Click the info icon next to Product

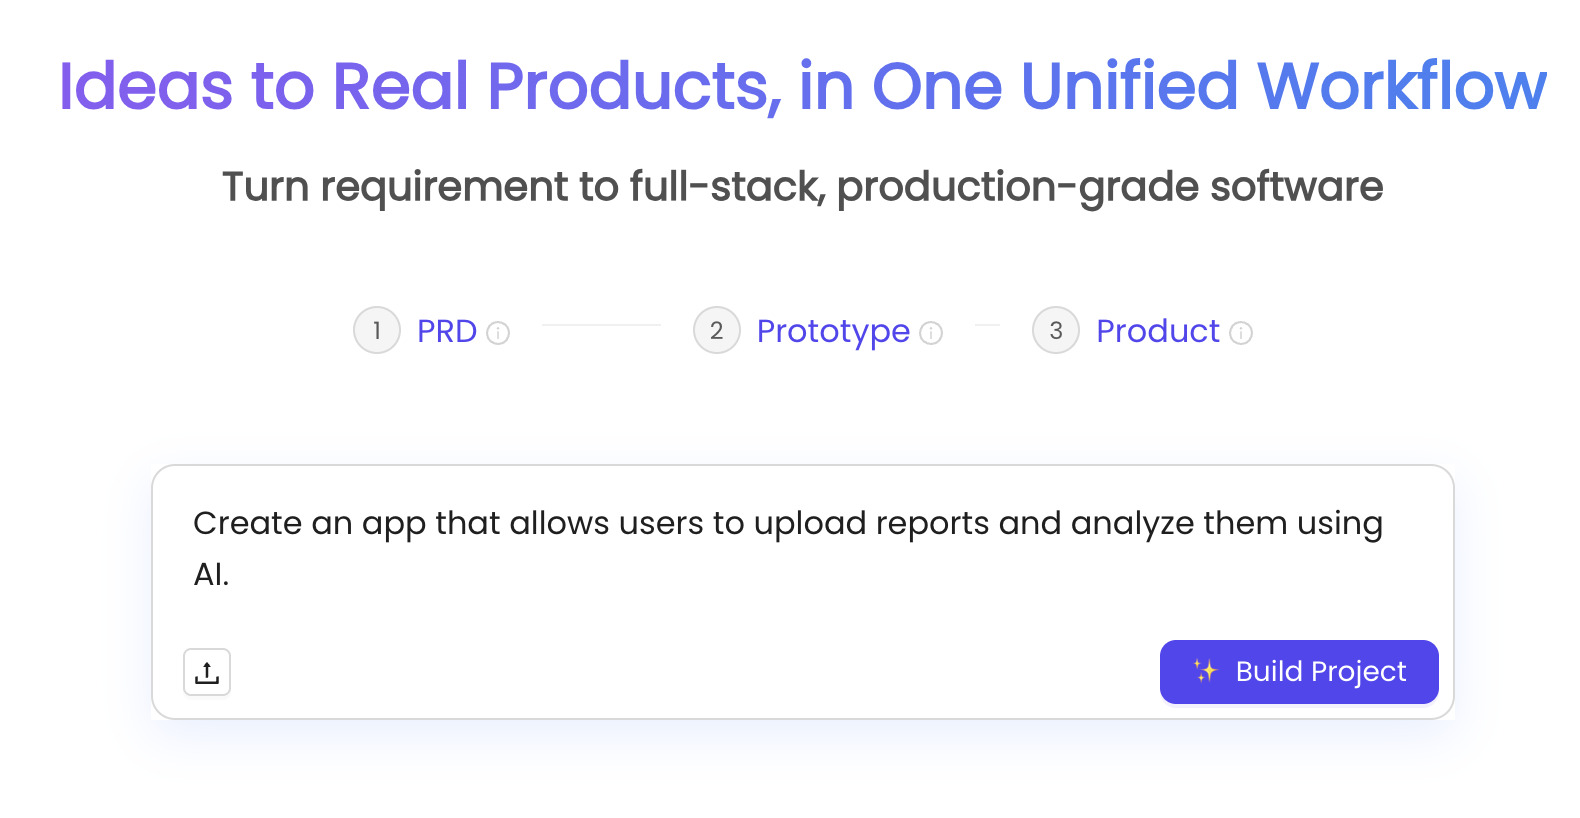pos(1241,333)
